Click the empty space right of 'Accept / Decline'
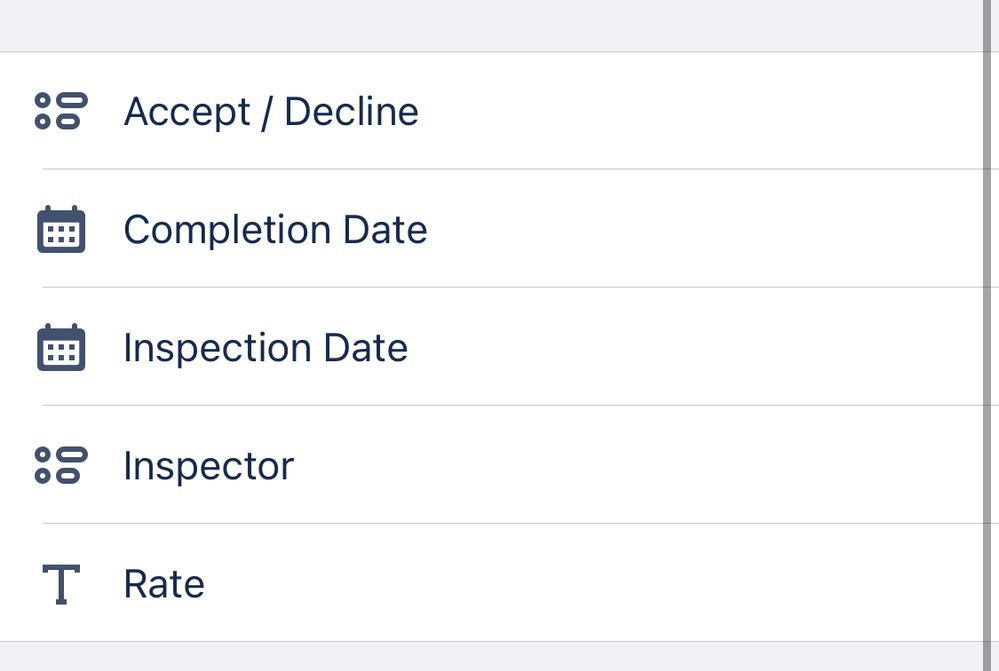This screenshot has width=999, height=671. pyautogui.click(x=700, y=111)
